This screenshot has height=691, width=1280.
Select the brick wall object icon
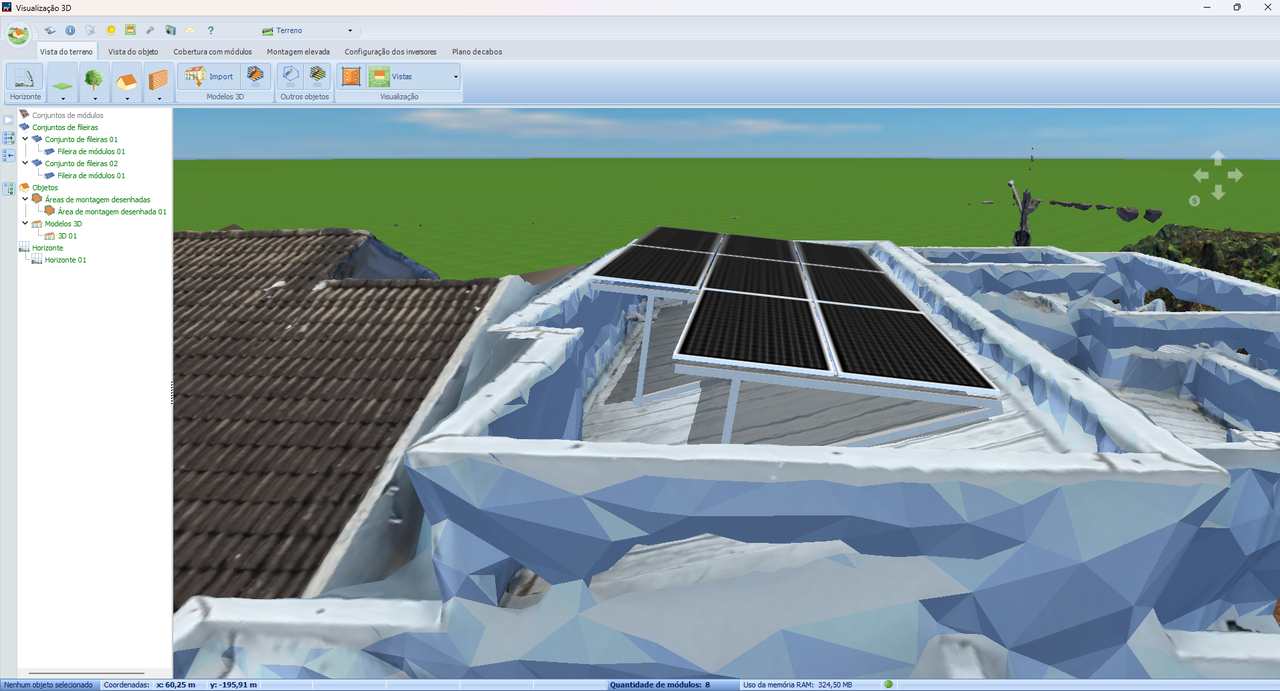(x=158, y=78)
